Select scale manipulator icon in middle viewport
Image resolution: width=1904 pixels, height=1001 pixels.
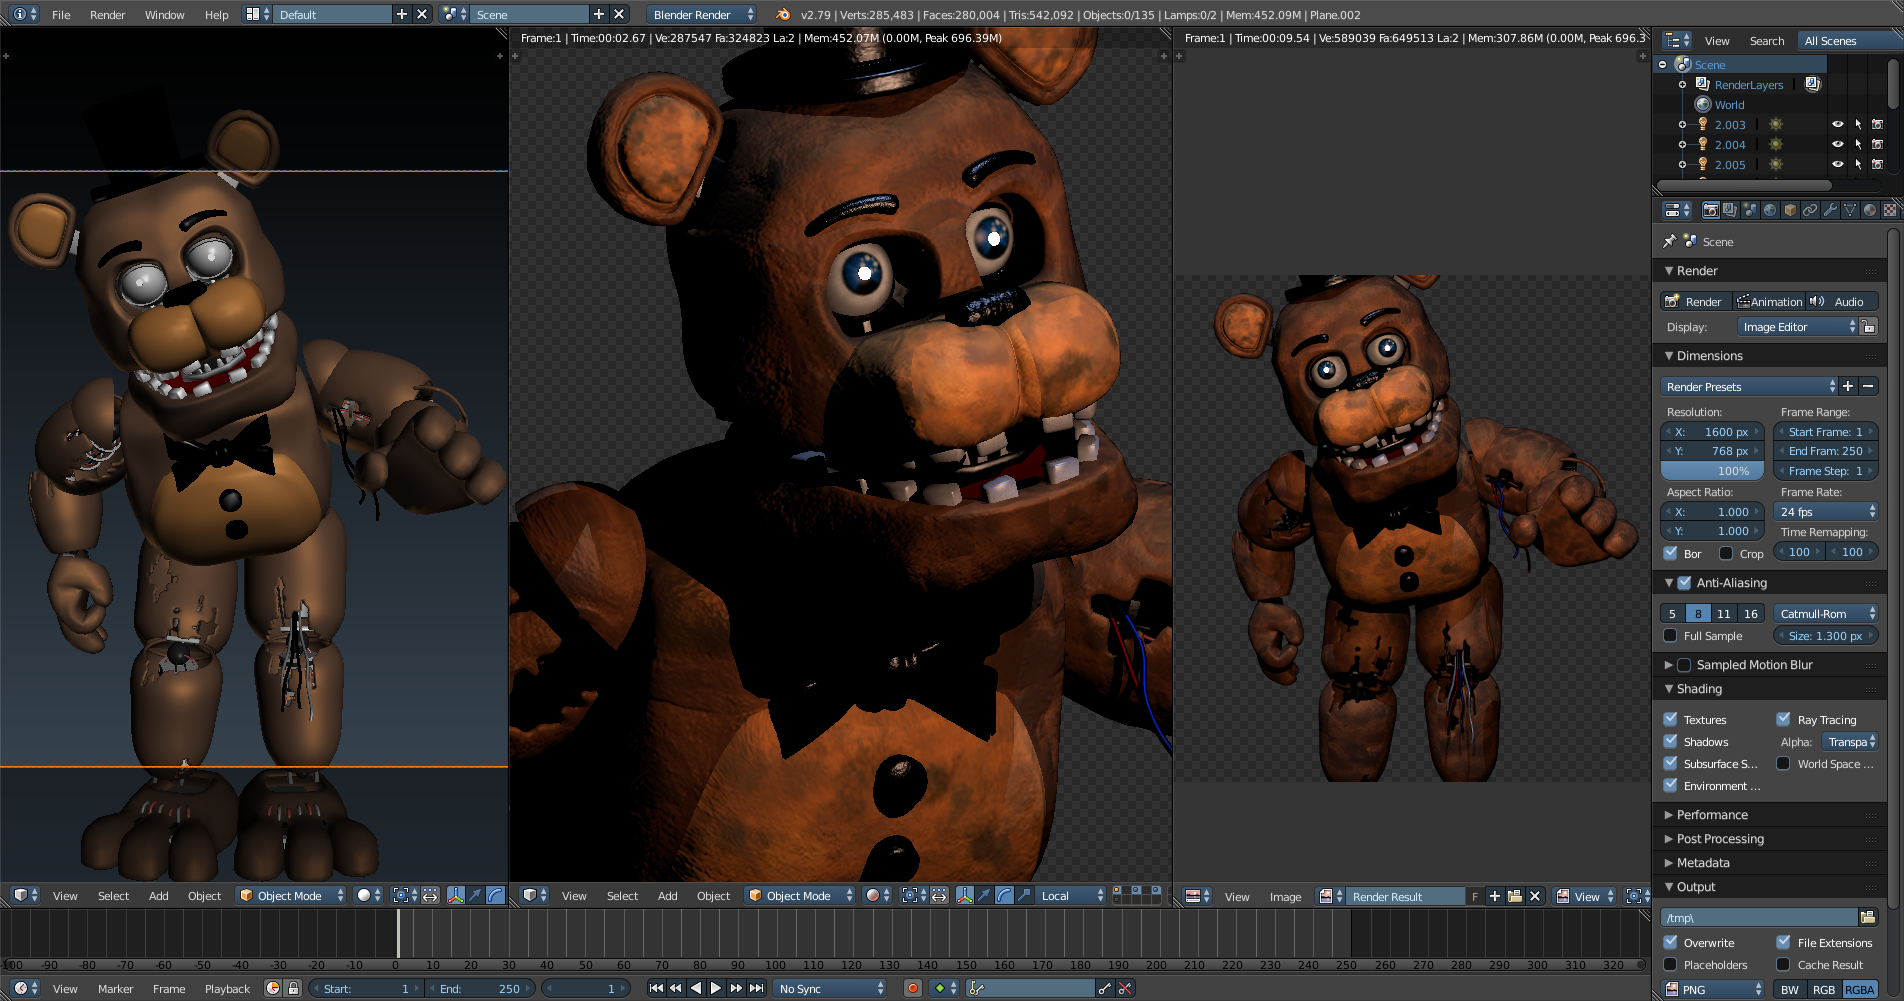pos(1025,895)
